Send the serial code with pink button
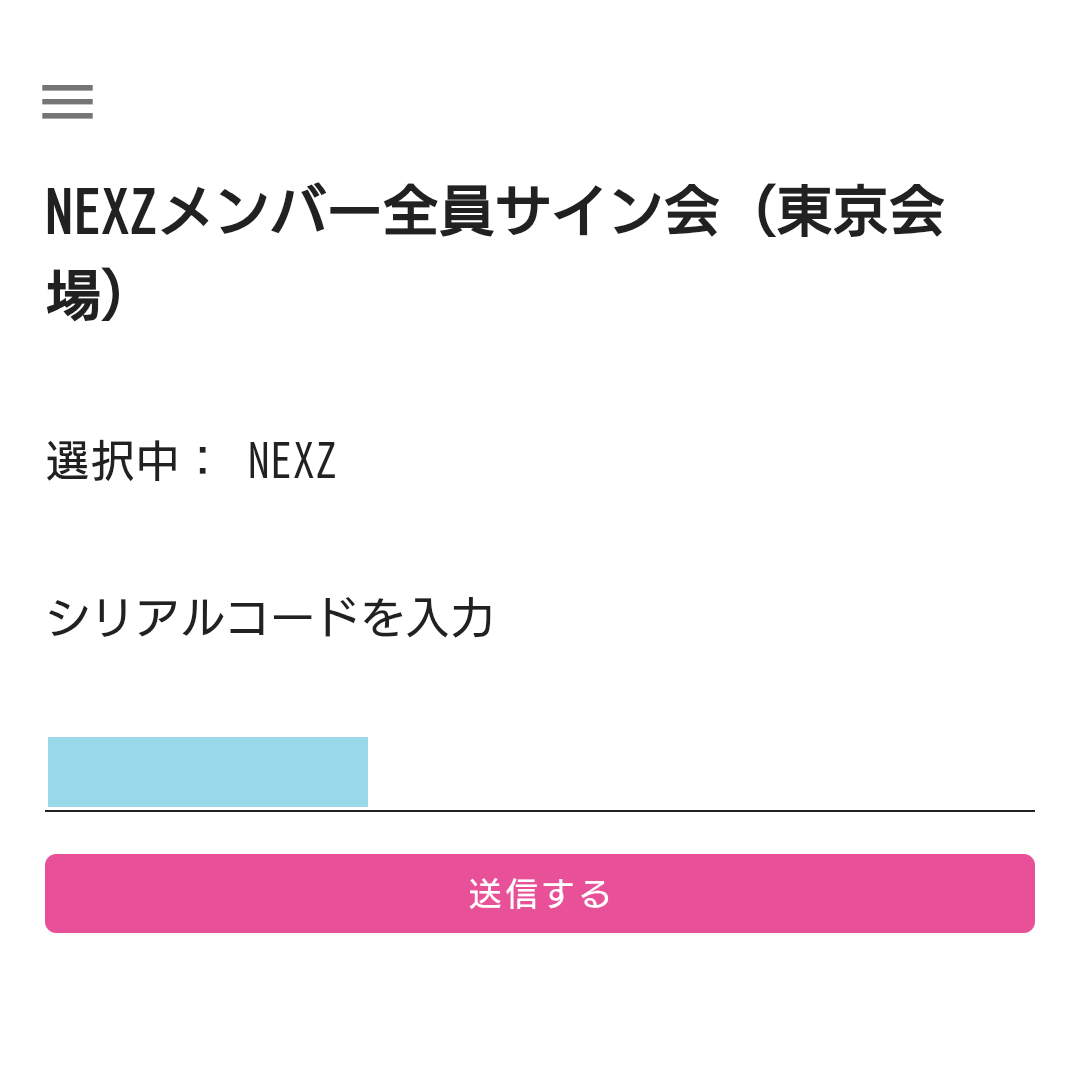The image size is (1080, 1081). click(540, 893)
